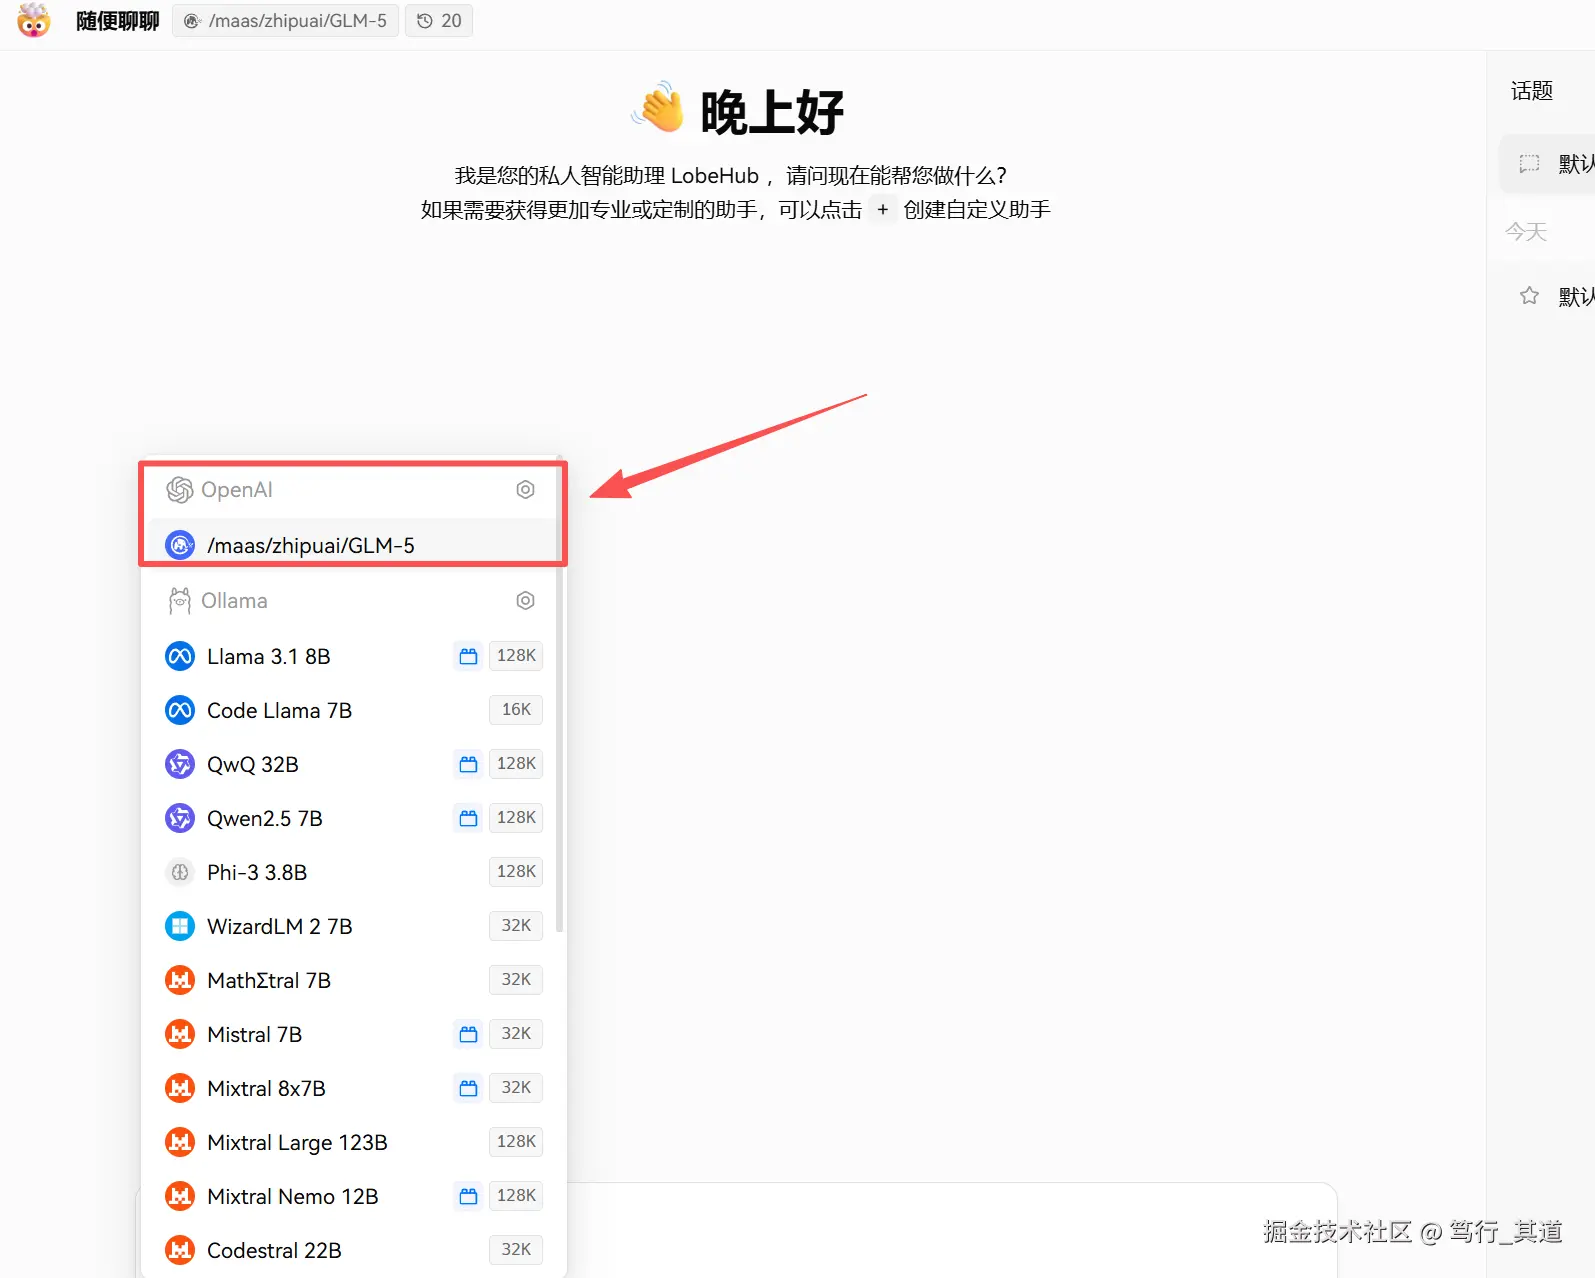Click the Microsoft icon beside WizardLM 2 7B
The height and width of the screenshot is (1278, 1595).
(180, 926)
